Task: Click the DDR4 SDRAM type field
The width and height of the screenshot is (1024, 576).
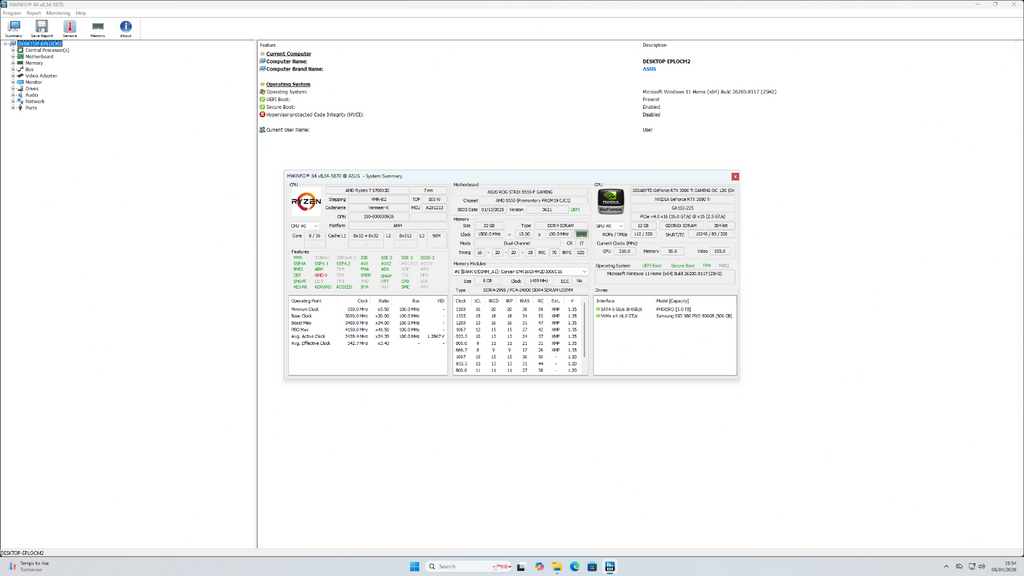Action: (x=560, y=225)
